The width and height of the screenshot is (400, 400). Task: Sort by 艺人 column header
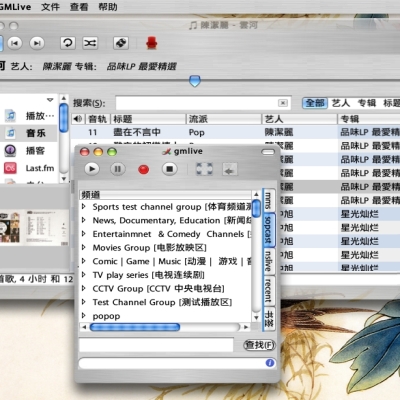299,119
